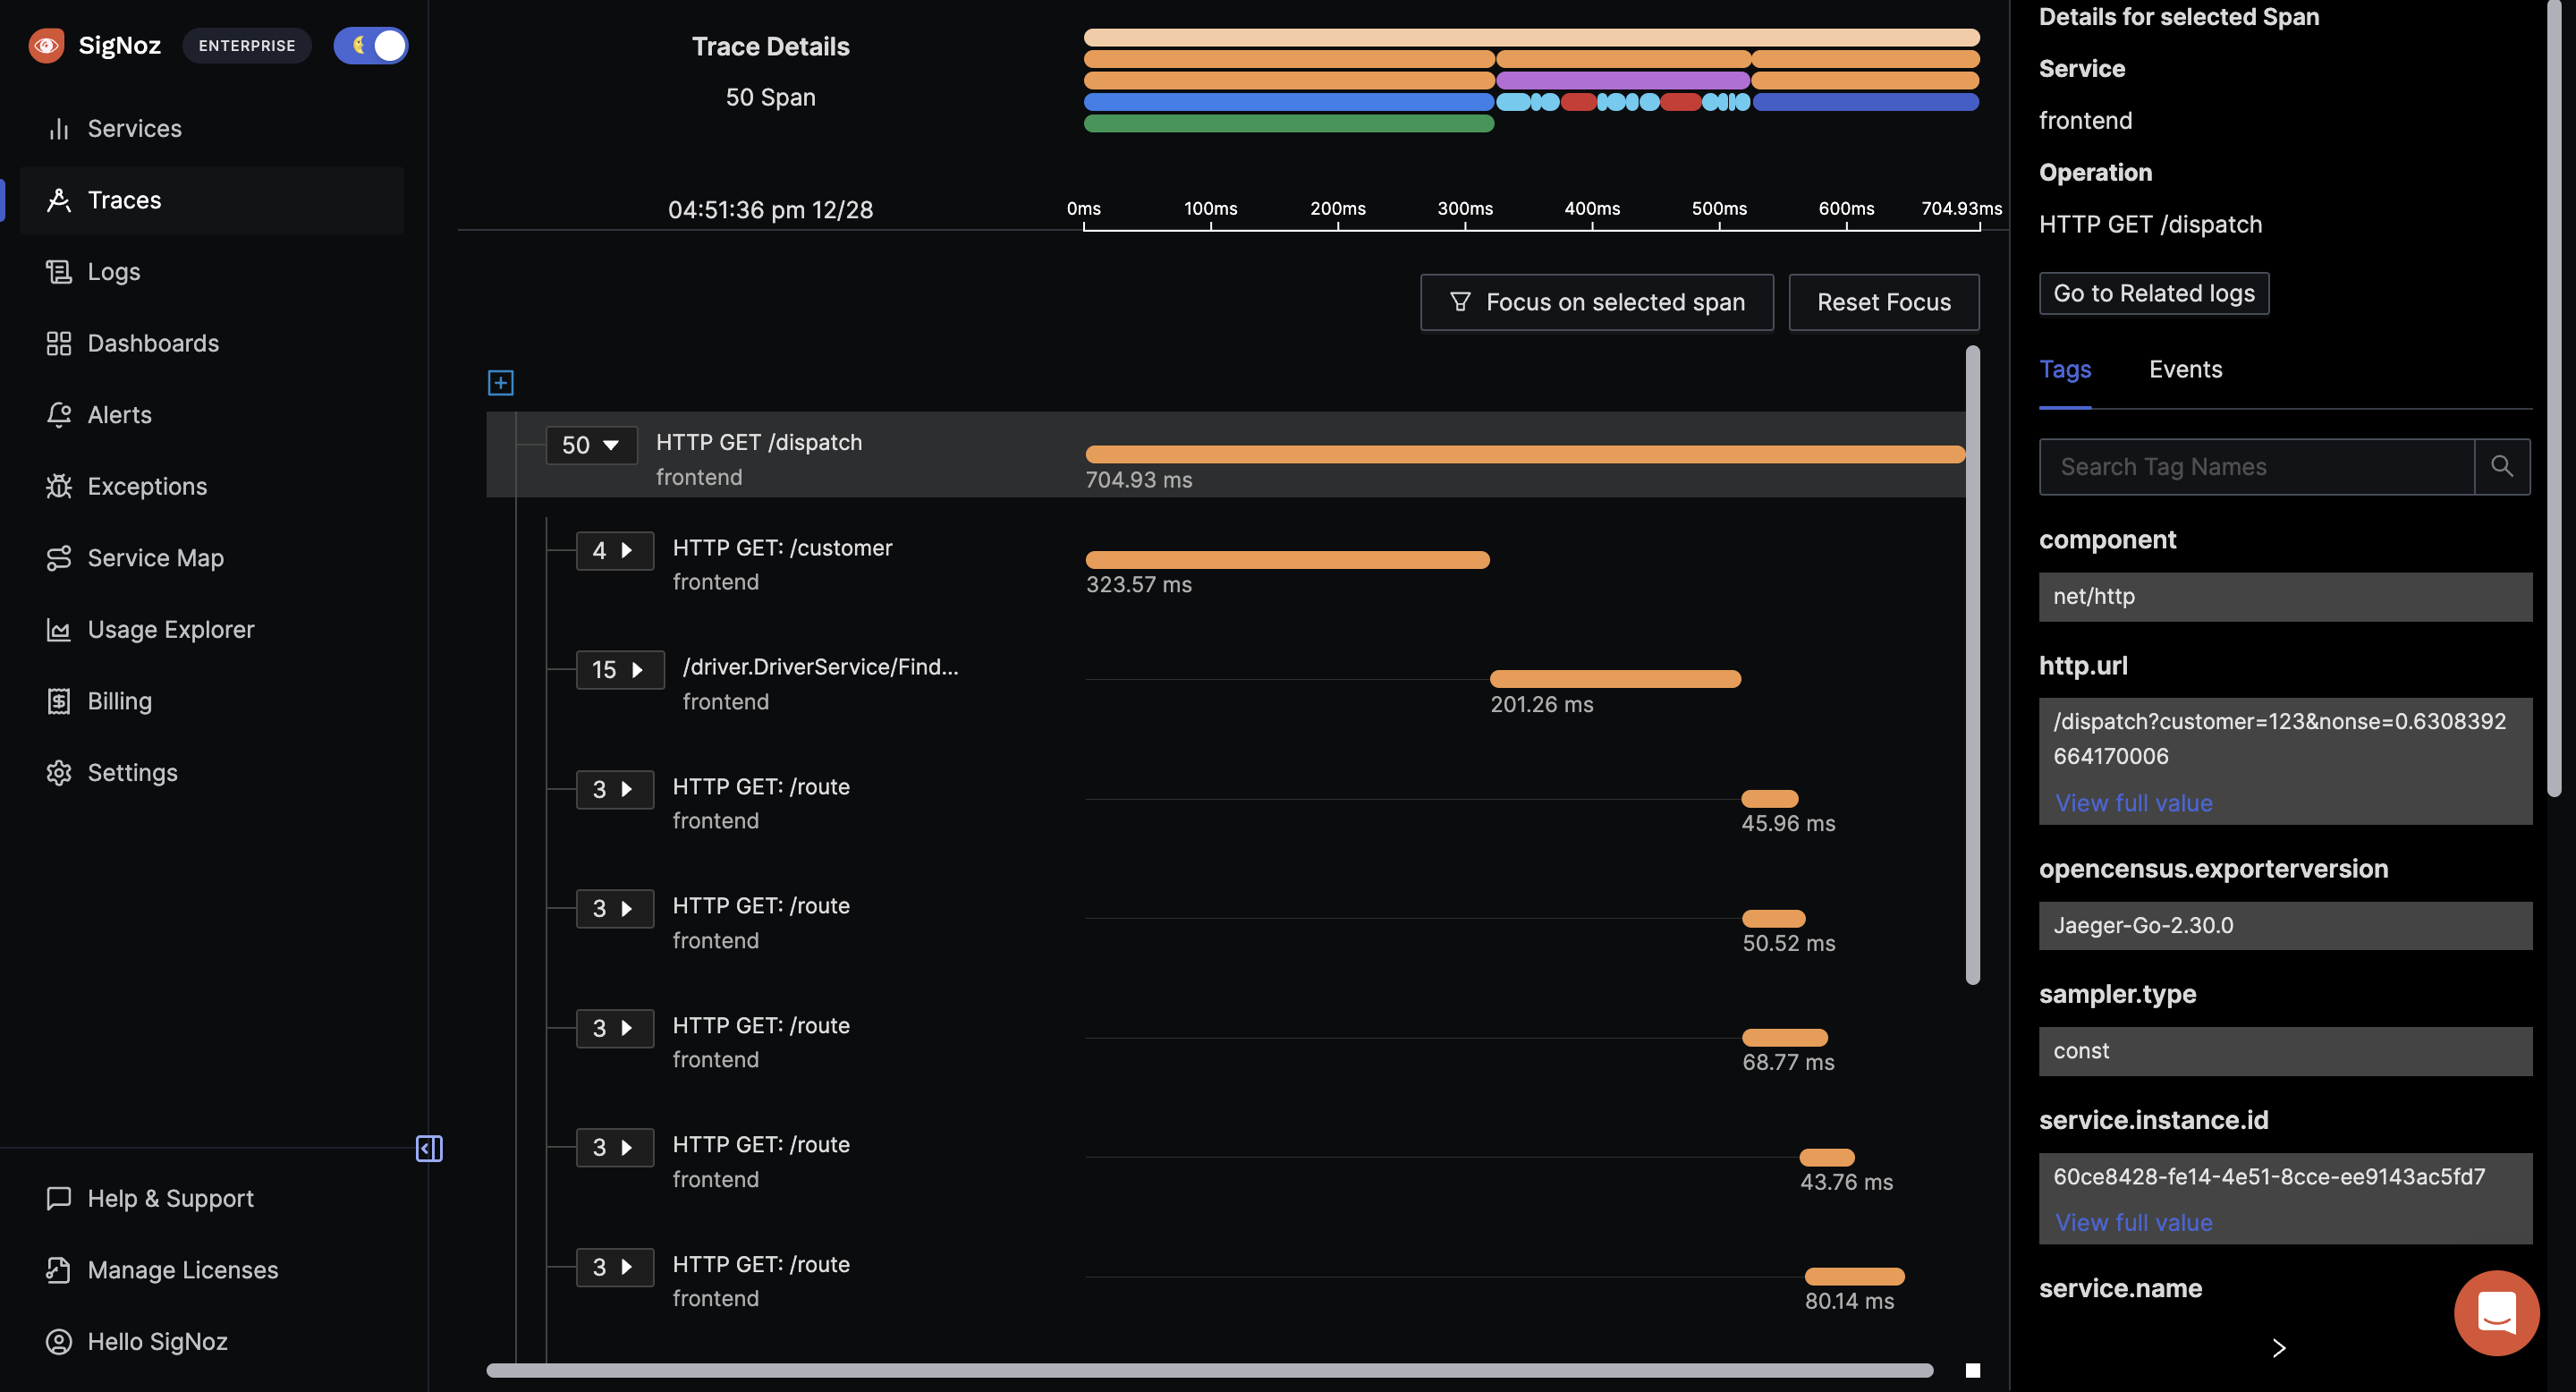Click View full value under http.url
Viewport: 2576px width, 1392px height.
tap(2133, 803)
